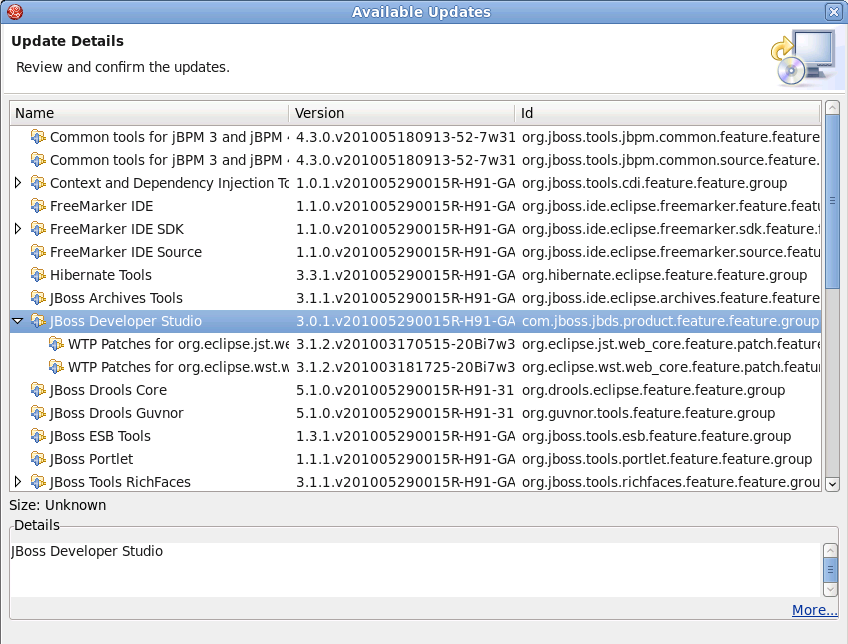The image size is (848, 644).
Task: Click the icon beside JBoss Drools Core
Action: [x=38, y=389]
